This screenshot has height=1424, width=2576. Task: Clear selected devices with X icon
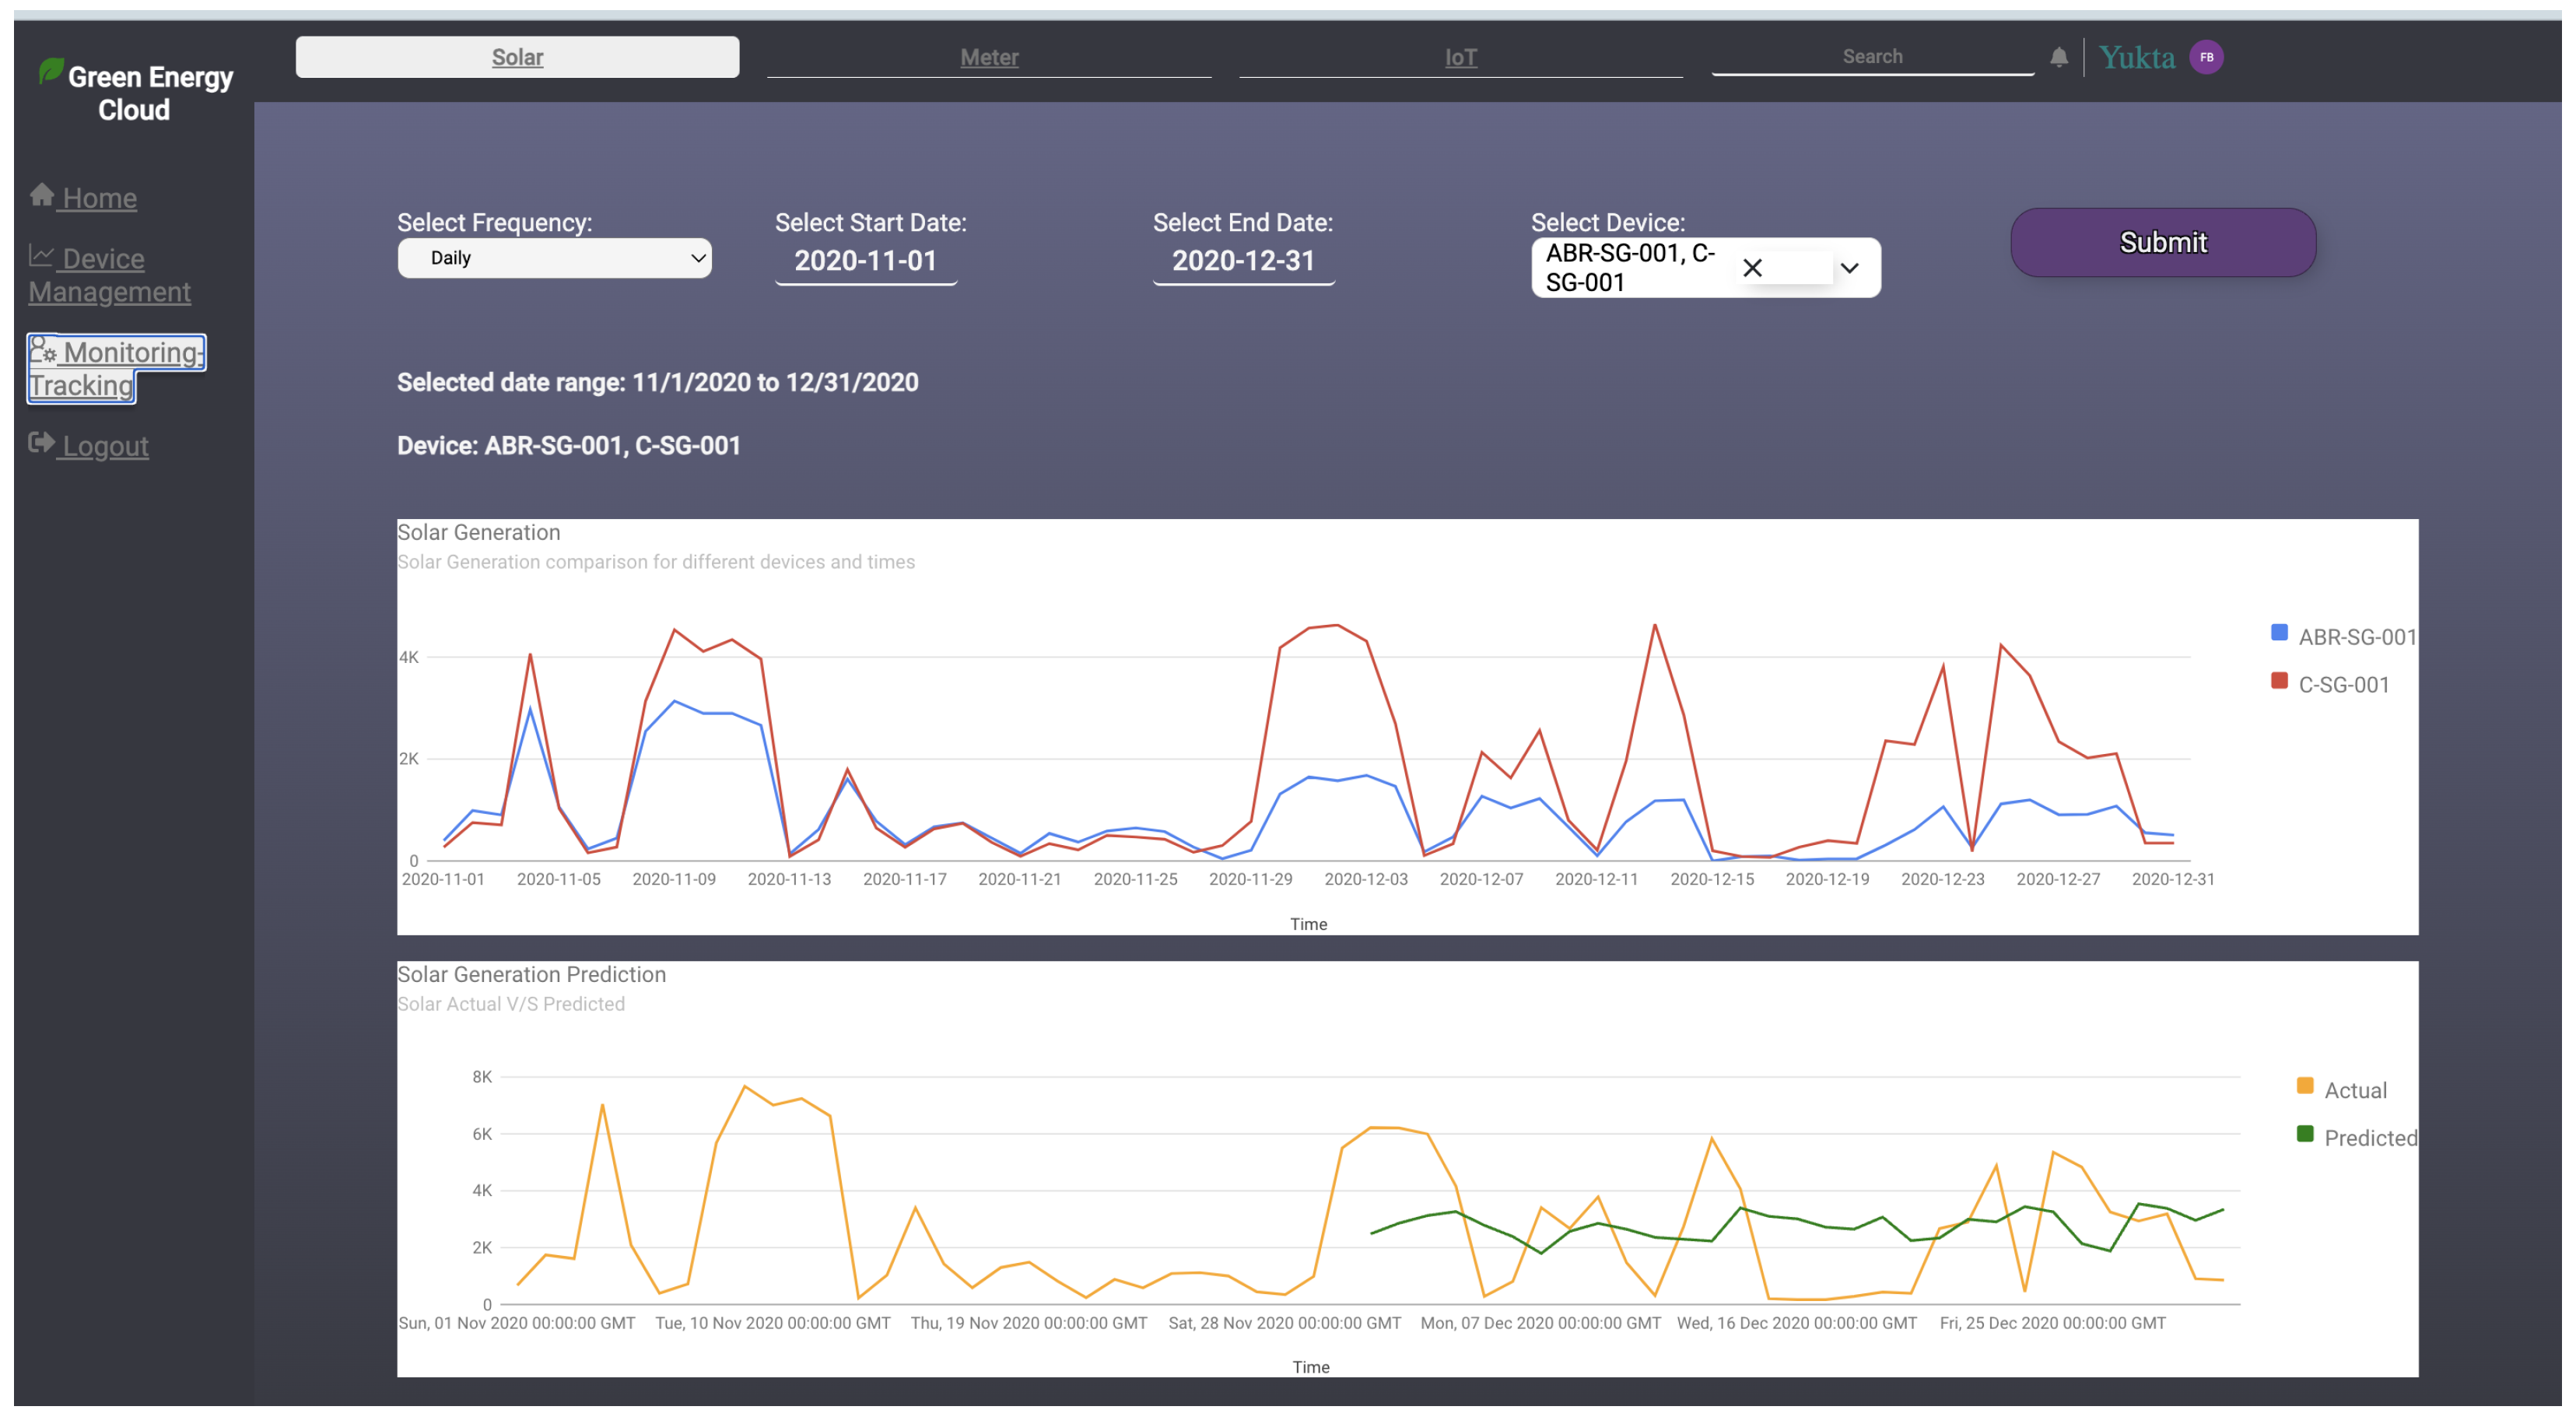coord(1752,268)
